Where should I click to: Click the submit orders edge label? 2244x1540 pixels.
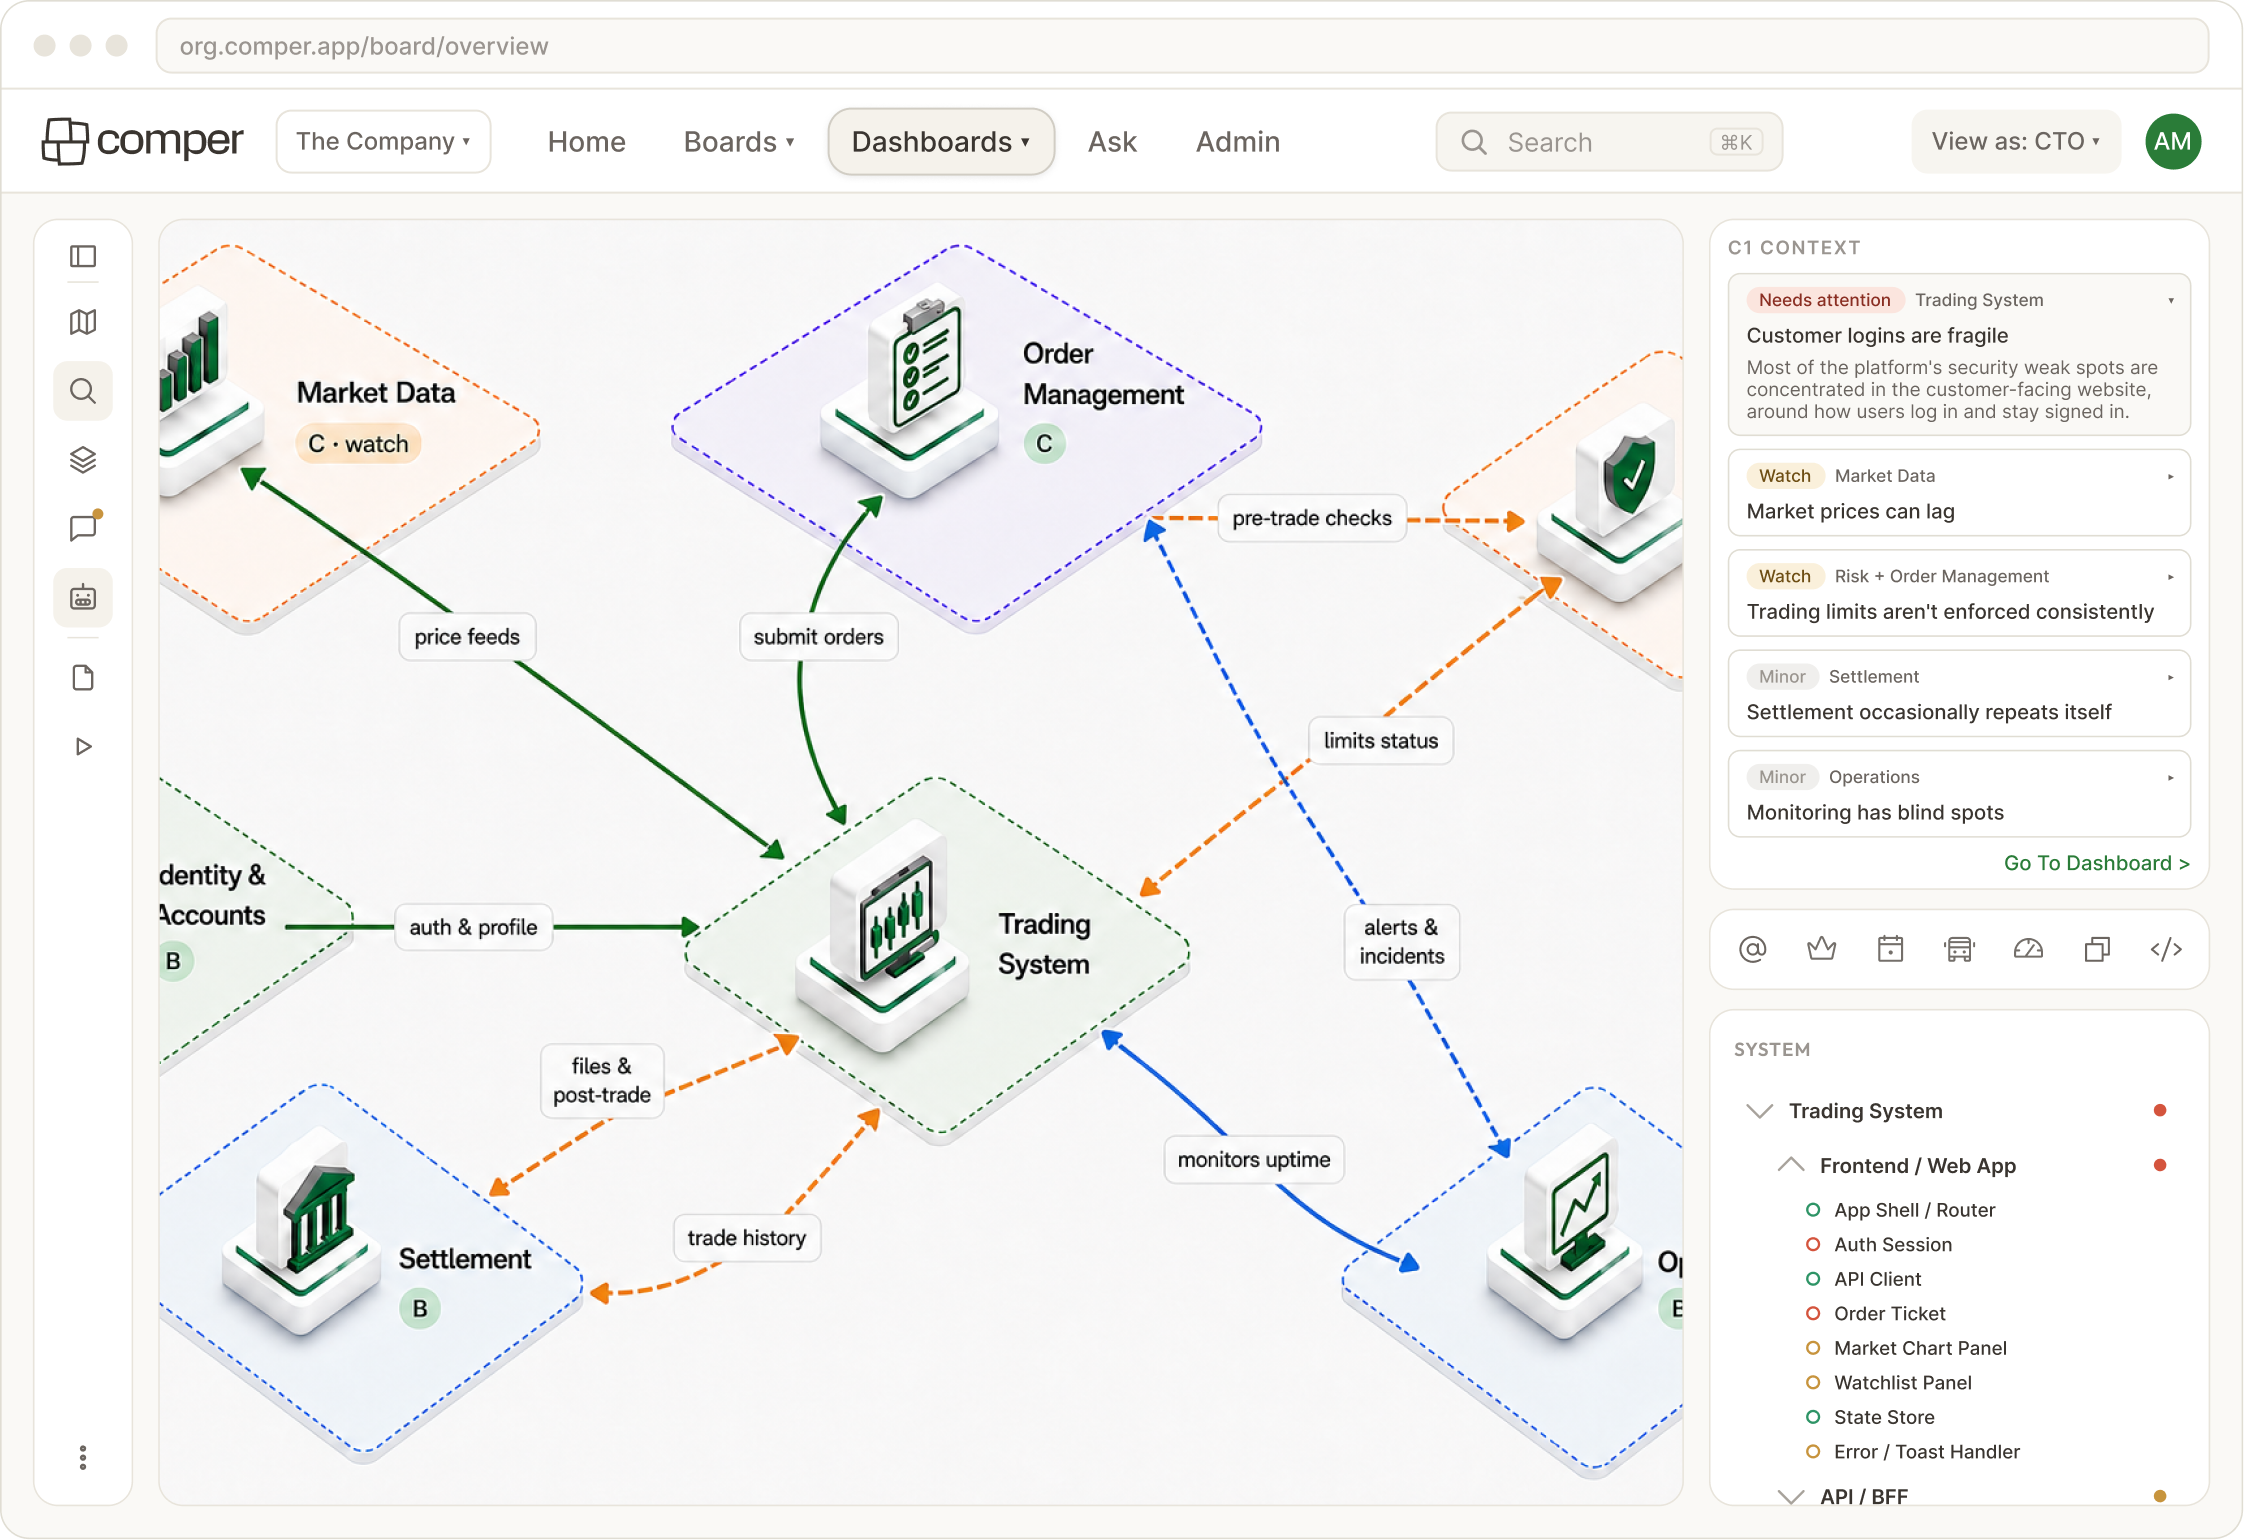[x=818, y=637]
